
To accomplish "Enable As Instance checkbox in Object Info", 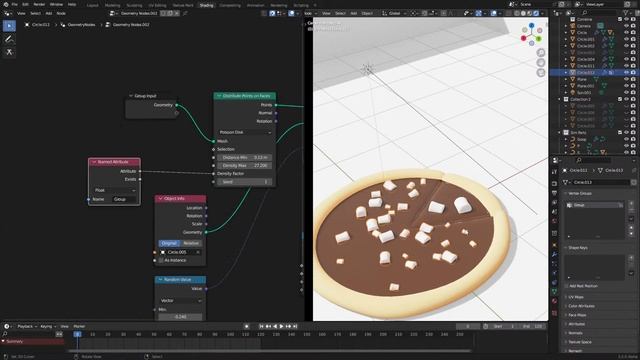I will click(161, 260).
